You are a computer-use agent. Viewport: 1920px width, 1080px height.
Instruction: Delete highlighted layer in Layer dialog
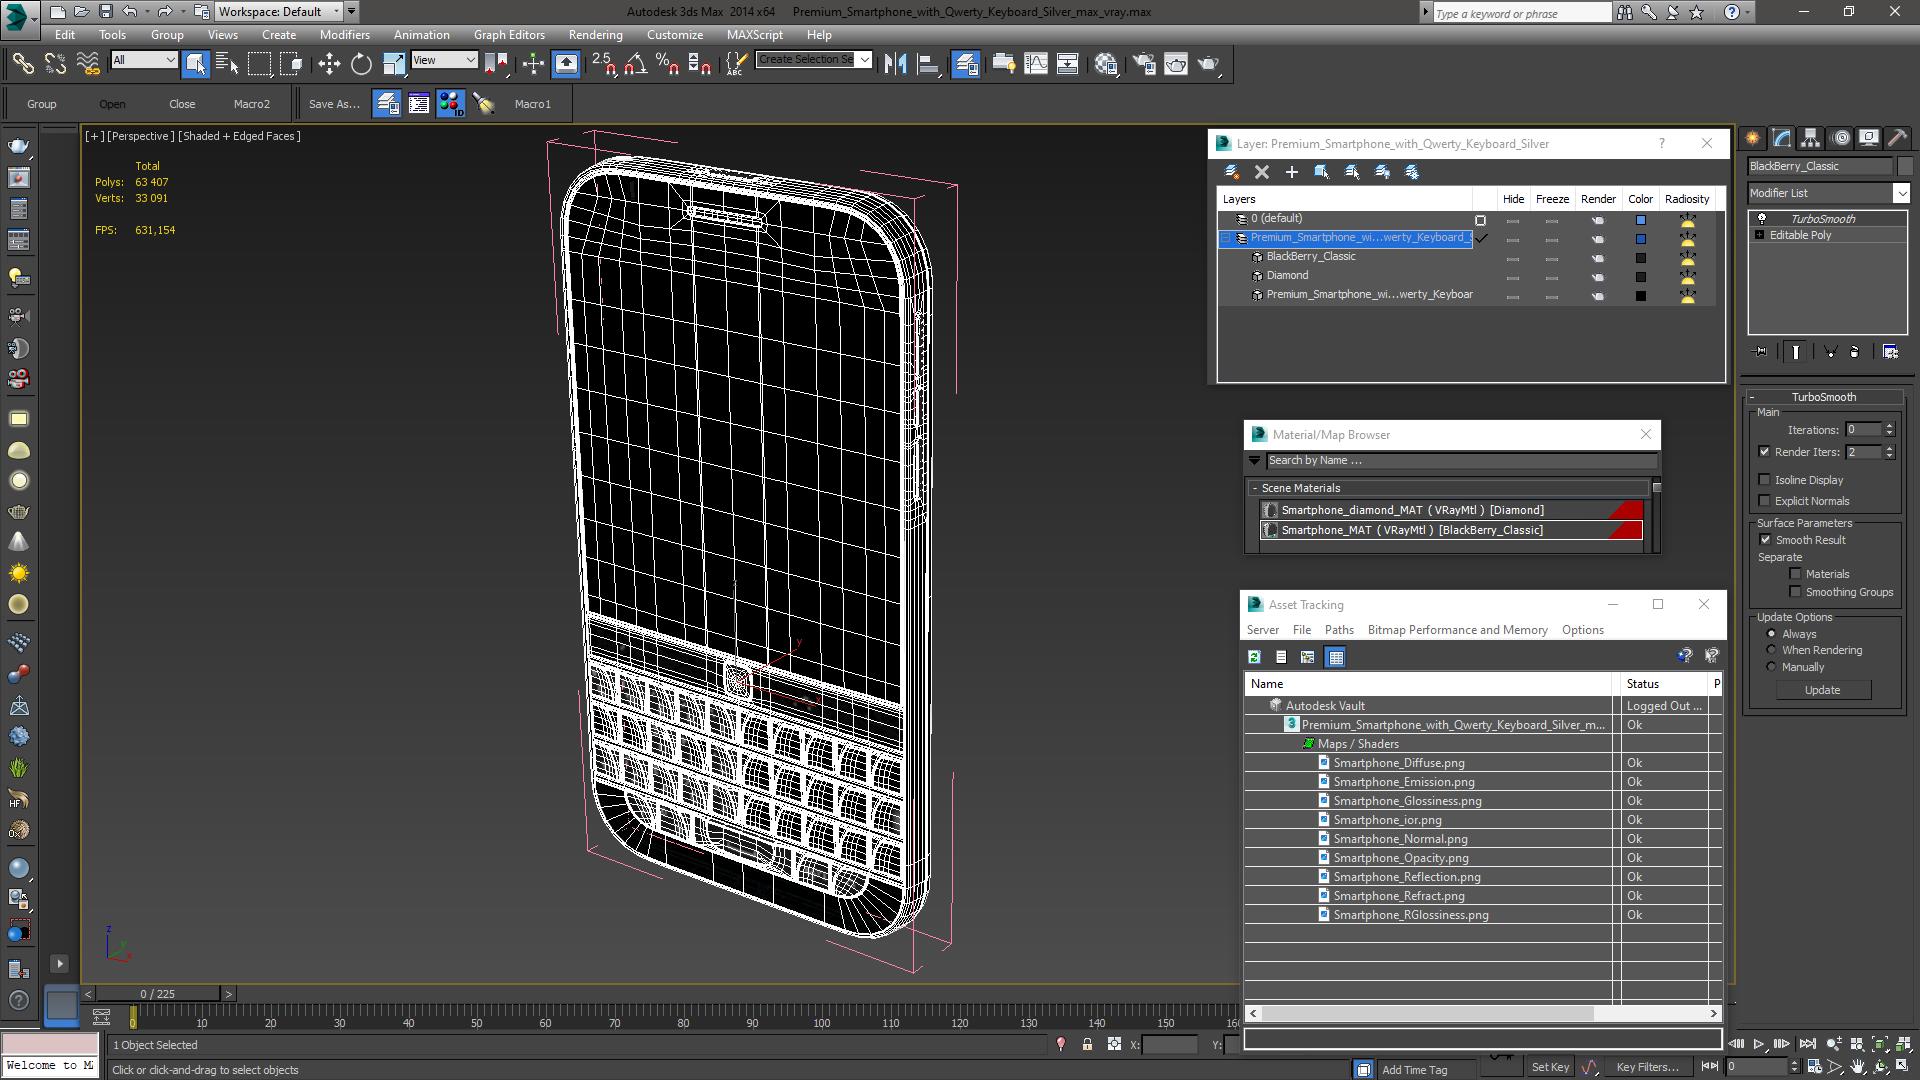[1262, 172]
